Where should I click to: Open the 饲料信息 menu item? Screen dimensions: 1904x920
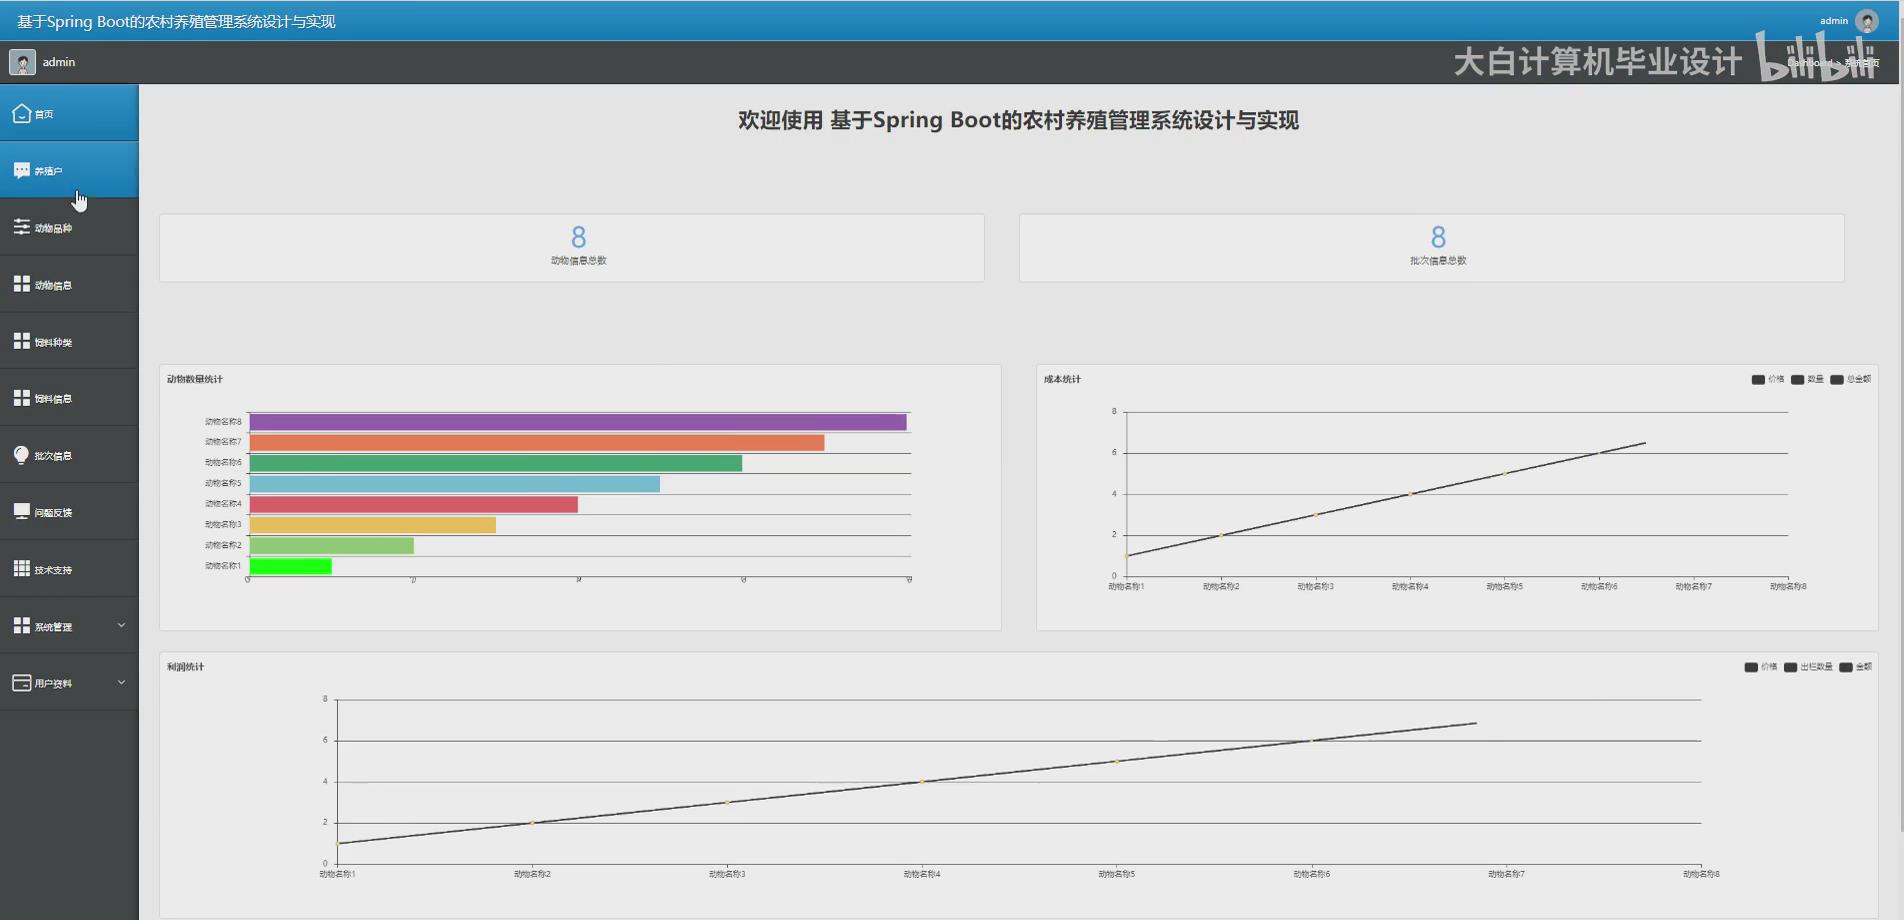pyautogui.click(x=69, y=398)
